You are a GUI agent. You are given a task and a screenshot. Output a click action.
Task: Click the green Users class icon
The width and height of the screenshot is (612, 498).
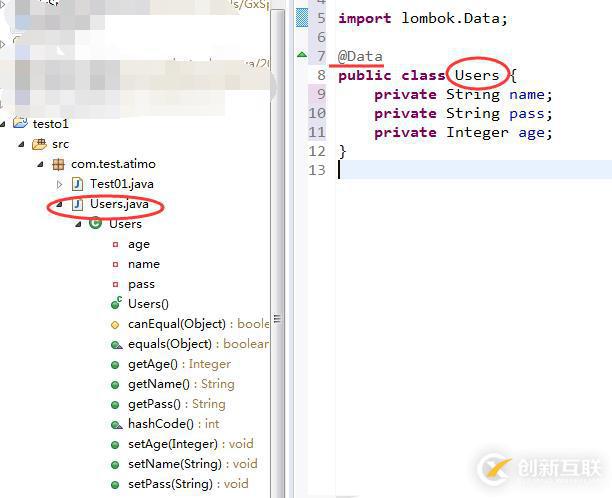[96, 224]
